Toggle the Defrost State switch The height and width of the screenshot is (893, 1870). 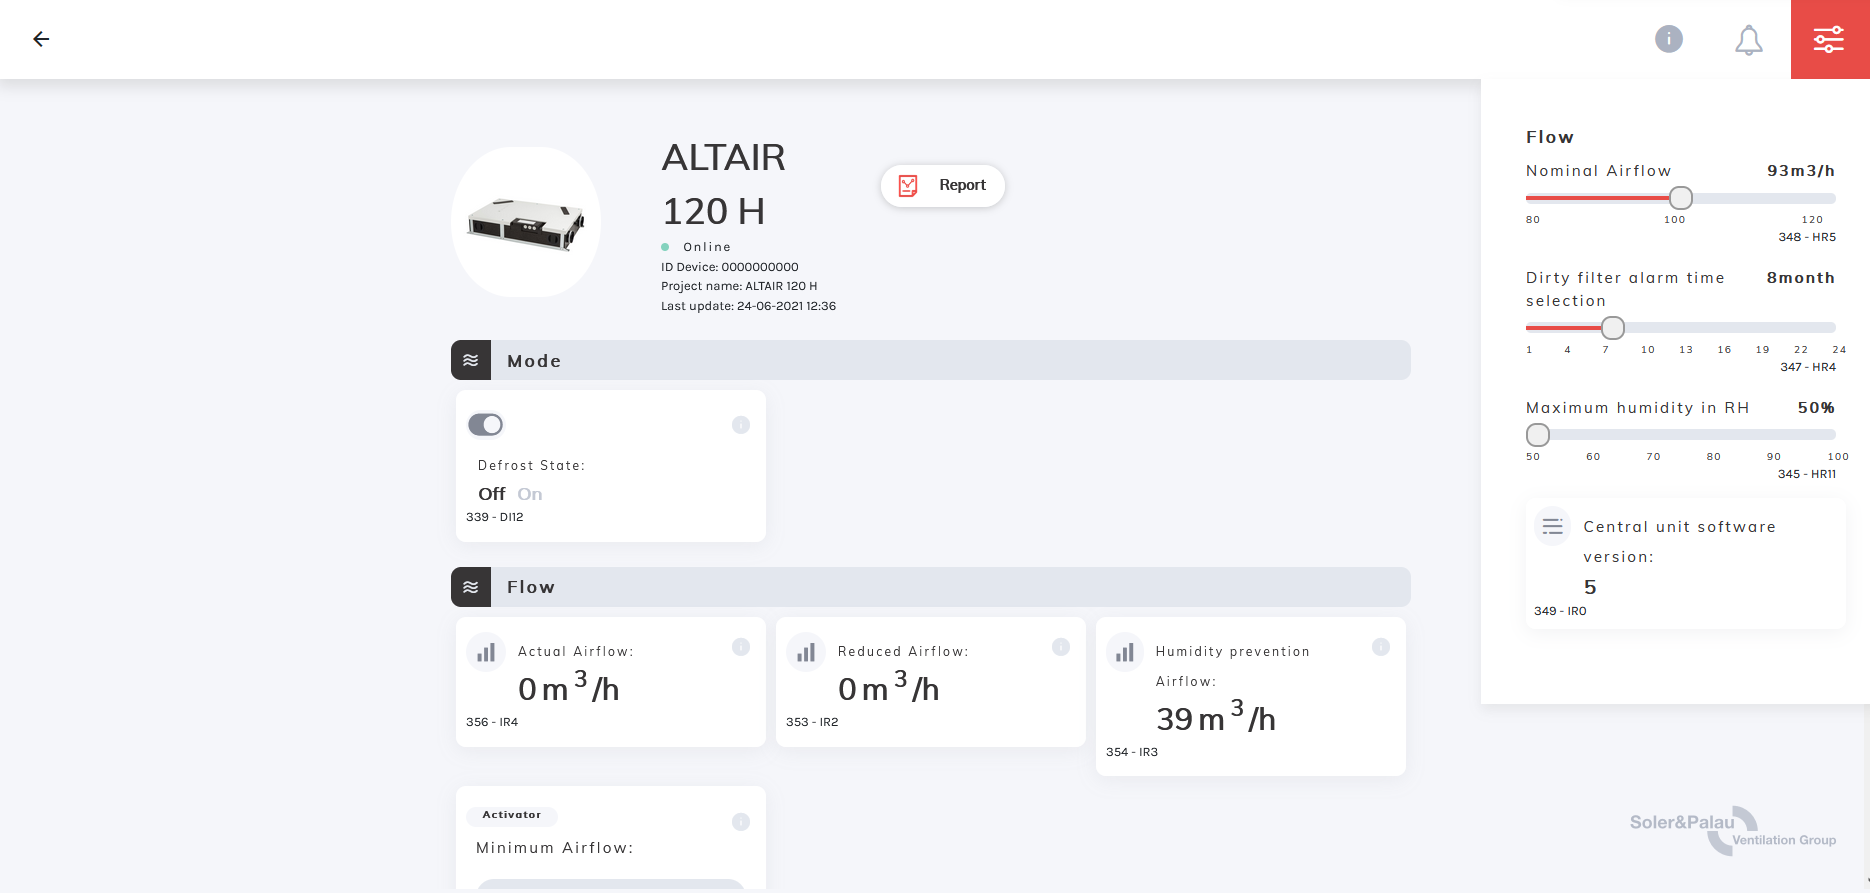tap(486, 425)
